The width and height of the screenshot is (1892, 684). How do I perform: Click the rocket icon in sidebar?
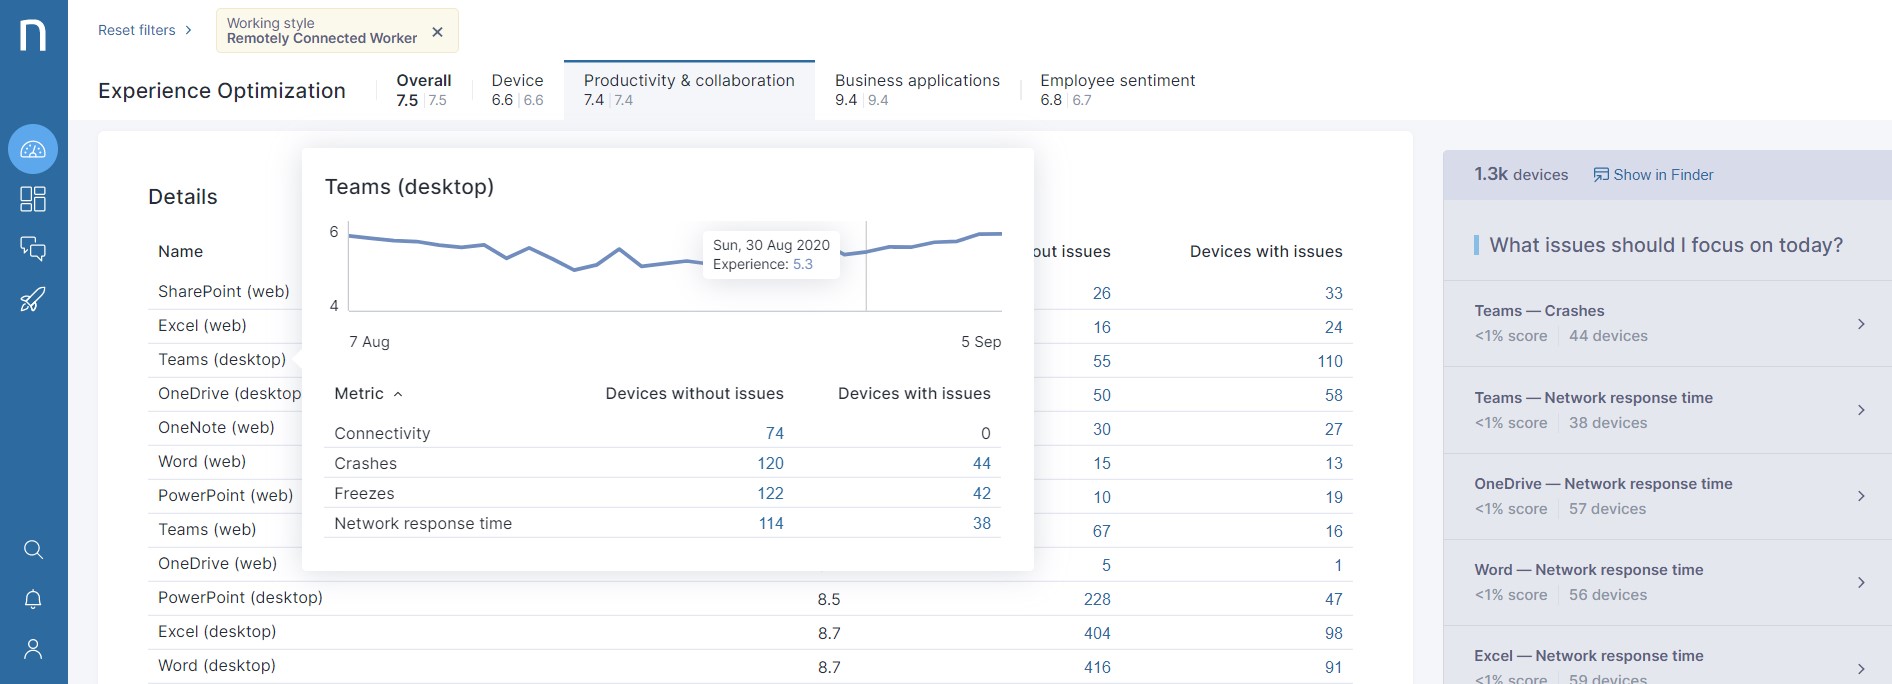pos(33,299)
